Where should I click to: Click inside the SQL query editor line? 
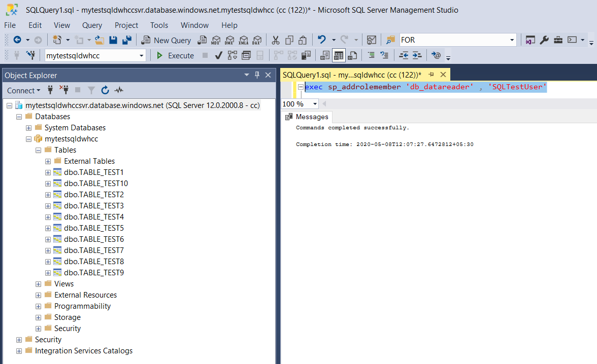pyautogui.click(x=426, y=87)
